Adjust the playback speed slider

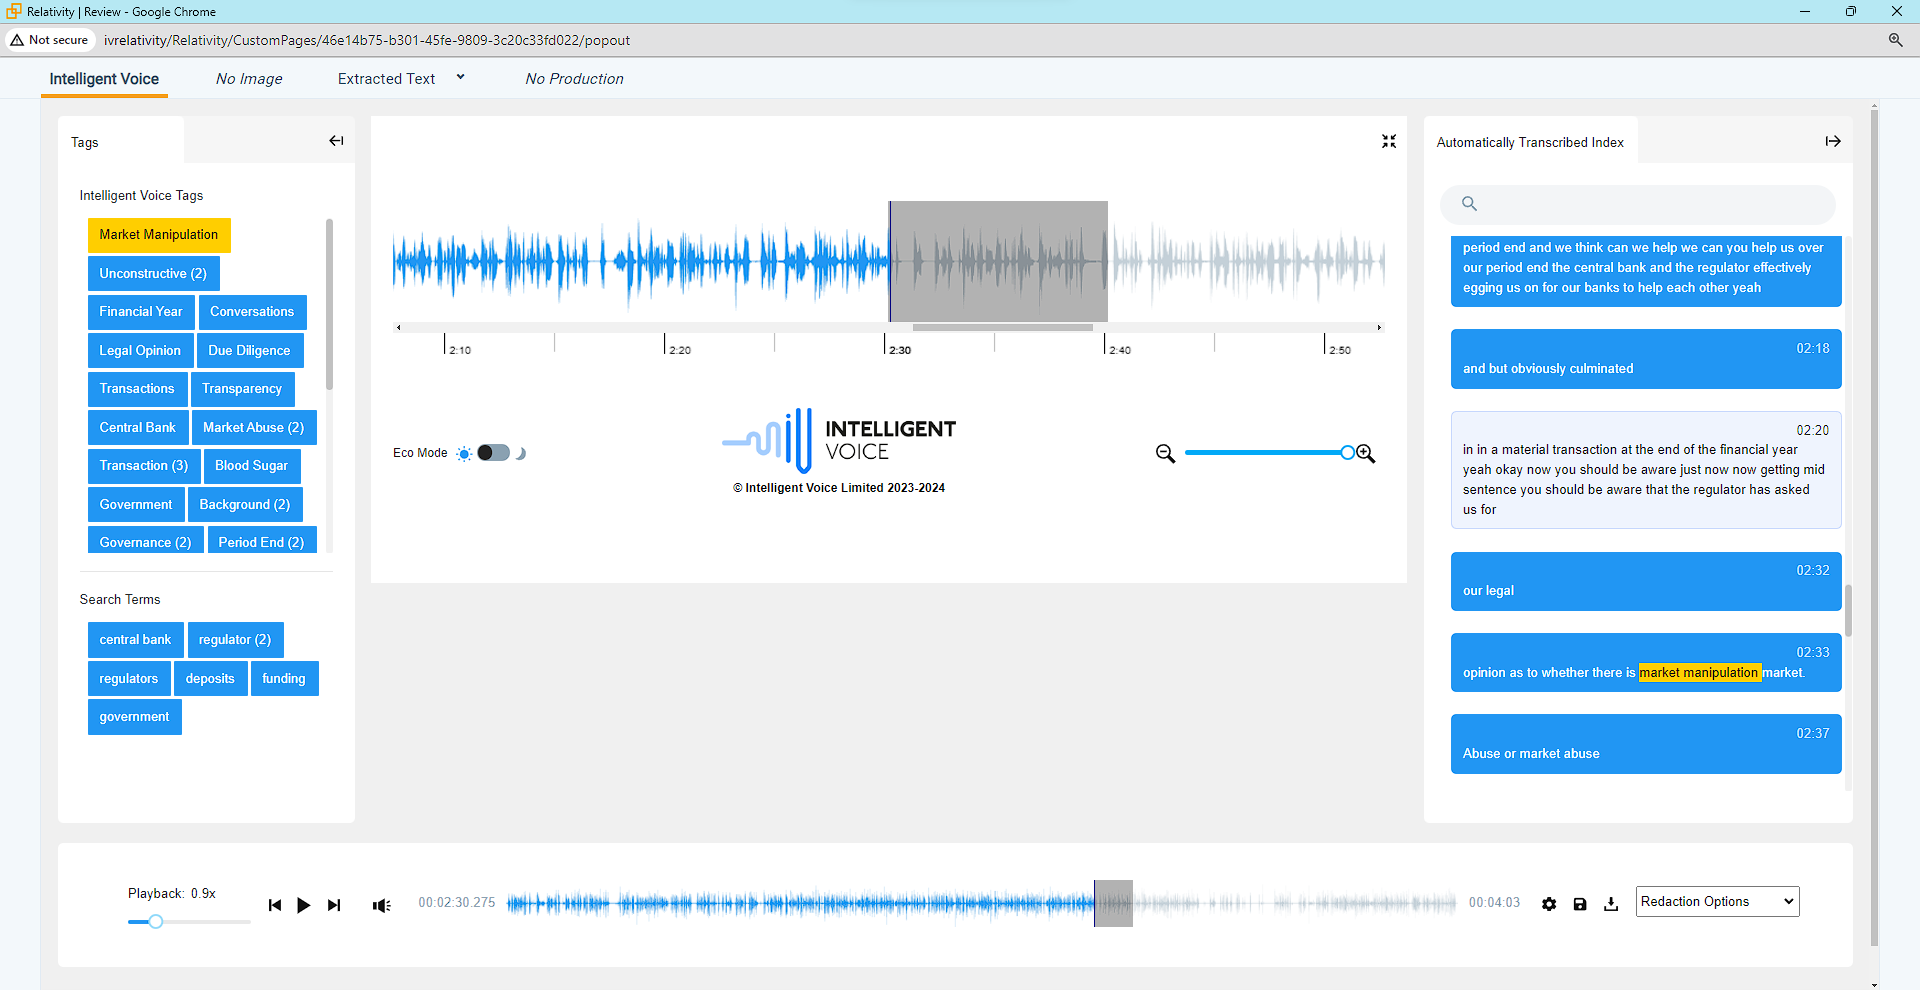(x=156, y=922)
